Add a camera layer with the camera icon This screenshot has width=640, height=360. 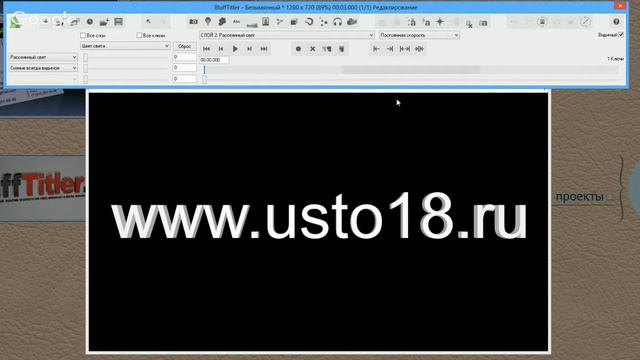point(193,22)
